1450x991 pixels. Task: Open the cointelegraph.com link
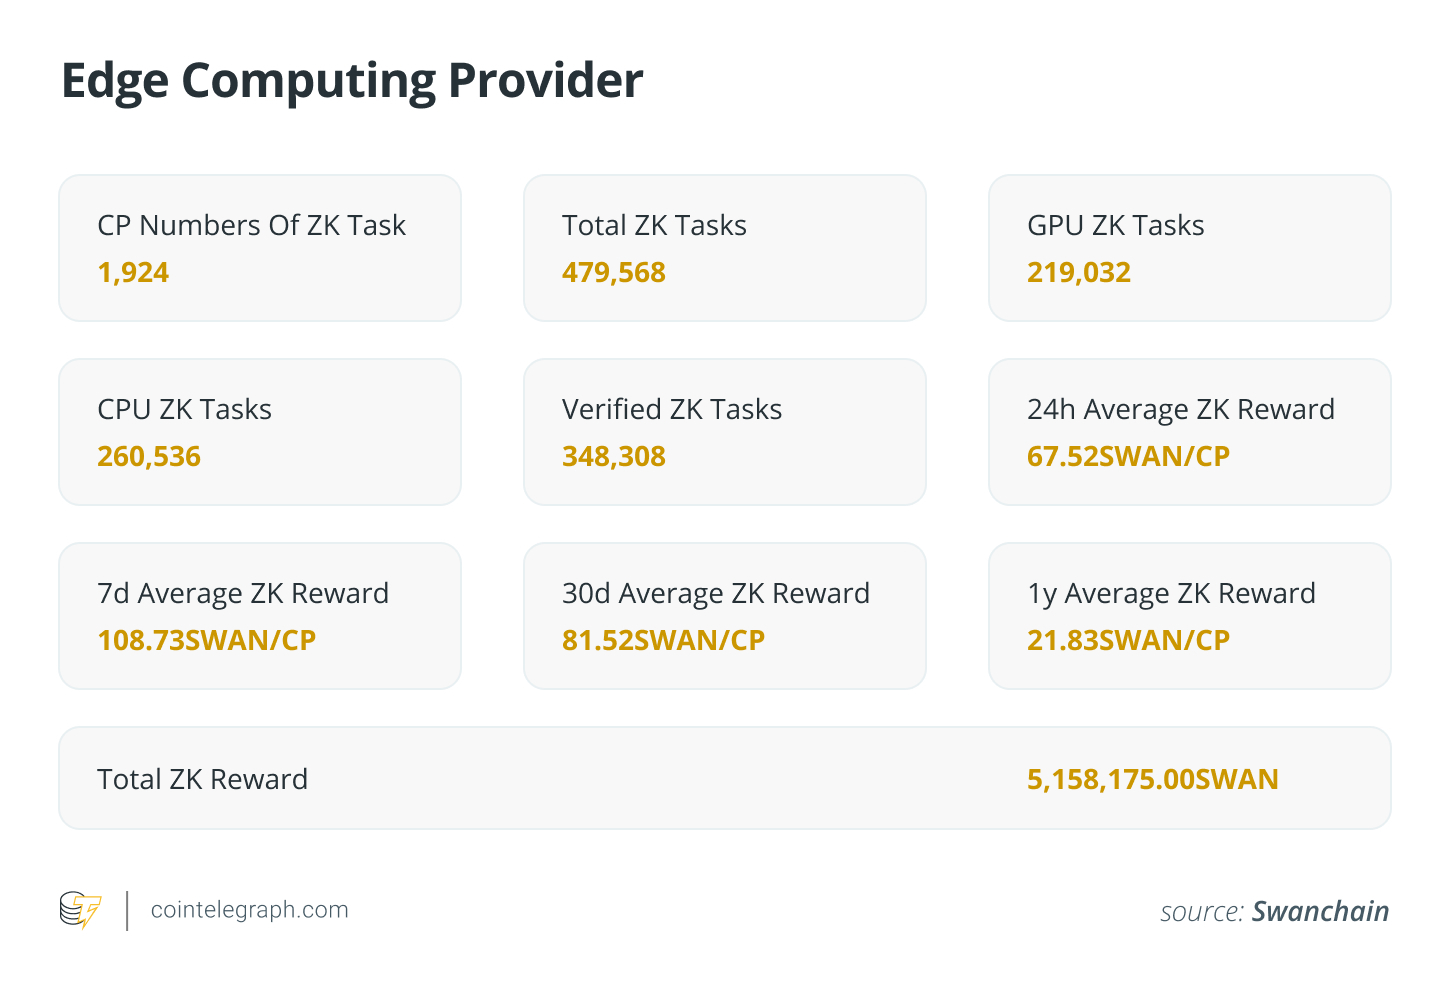tap(250, 910)
